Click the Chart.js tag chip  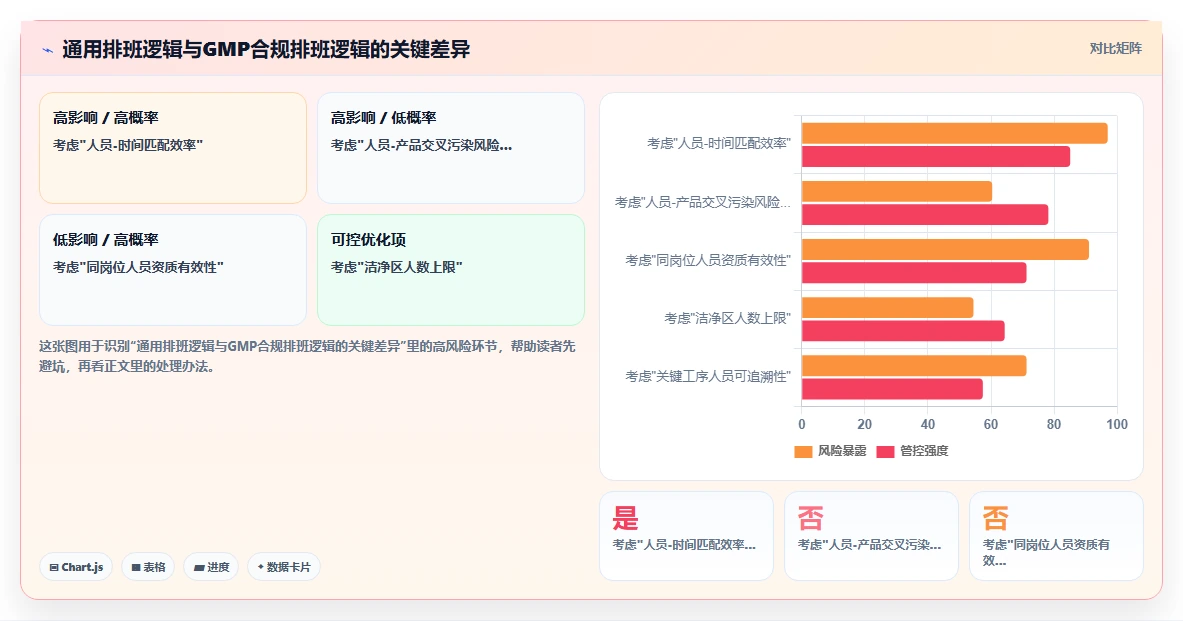point(76,567)
